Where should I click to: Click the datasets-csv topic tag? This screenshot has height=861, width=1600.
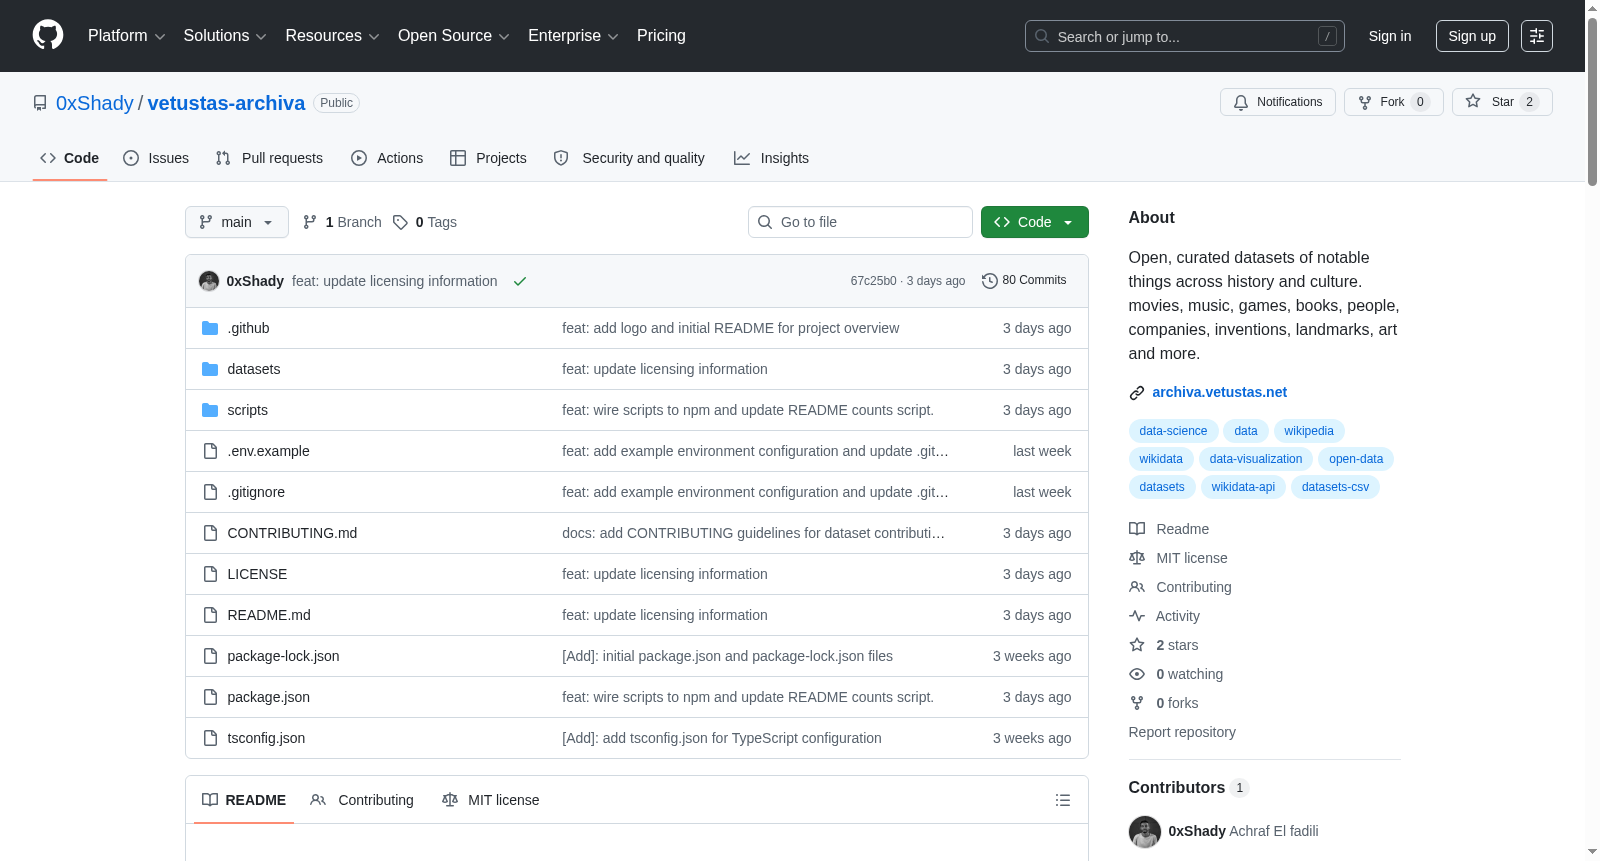[1335, 487]
